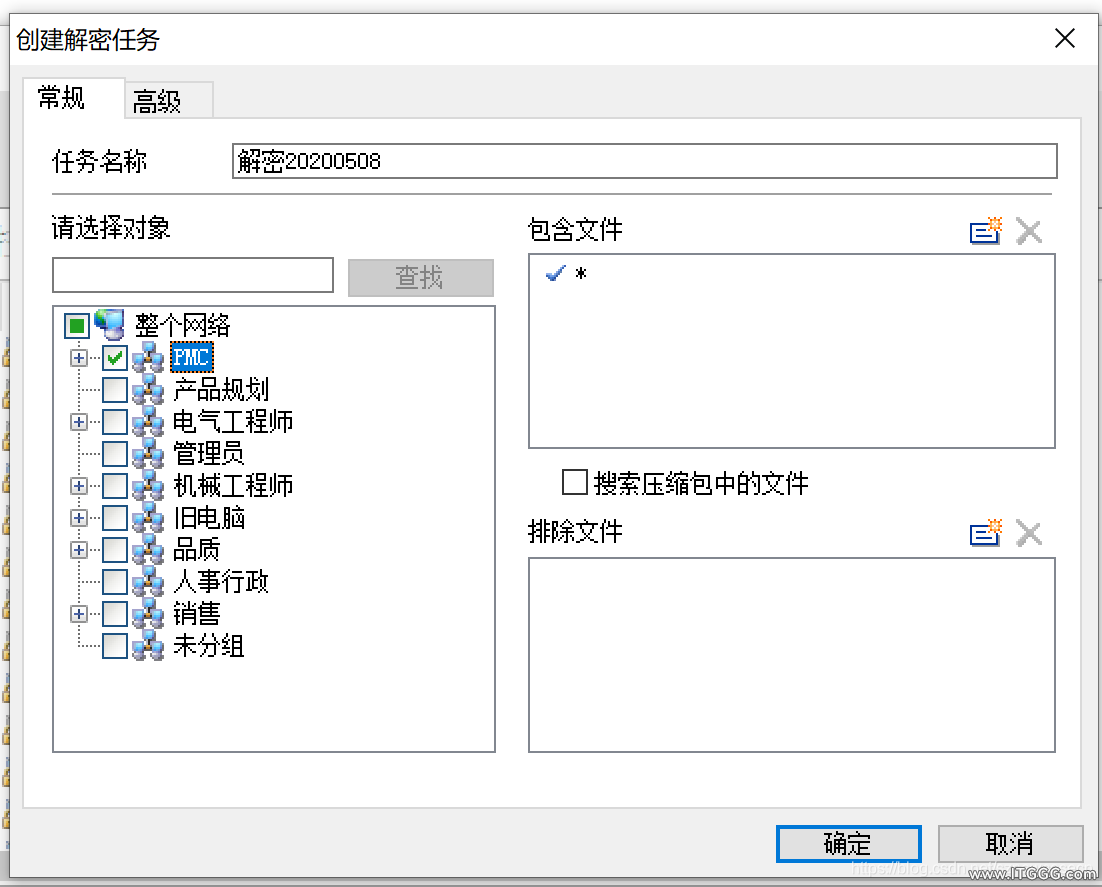
Task: Enable 搜索压缩包中的文件 checkbox
Action: (574, 482)
